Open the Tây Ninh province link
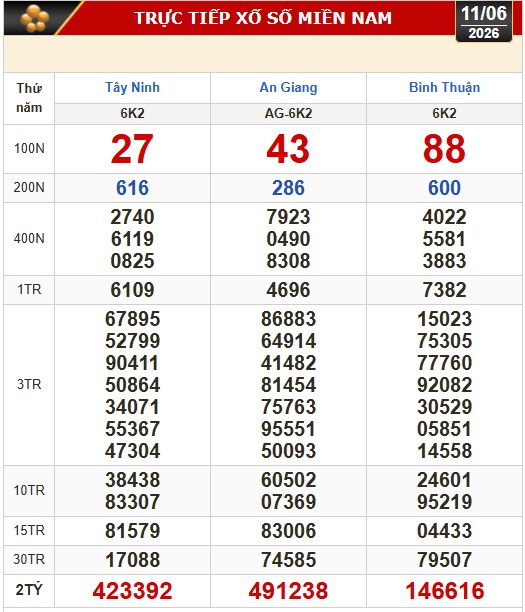 click(132, 87)
